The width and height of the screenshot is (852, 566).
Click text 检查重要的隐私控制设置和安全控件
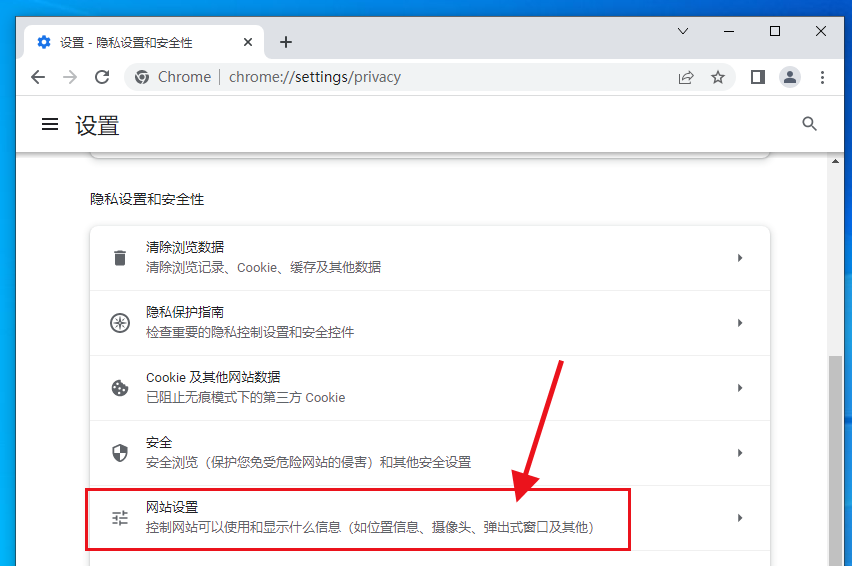[x=250, y=332]
